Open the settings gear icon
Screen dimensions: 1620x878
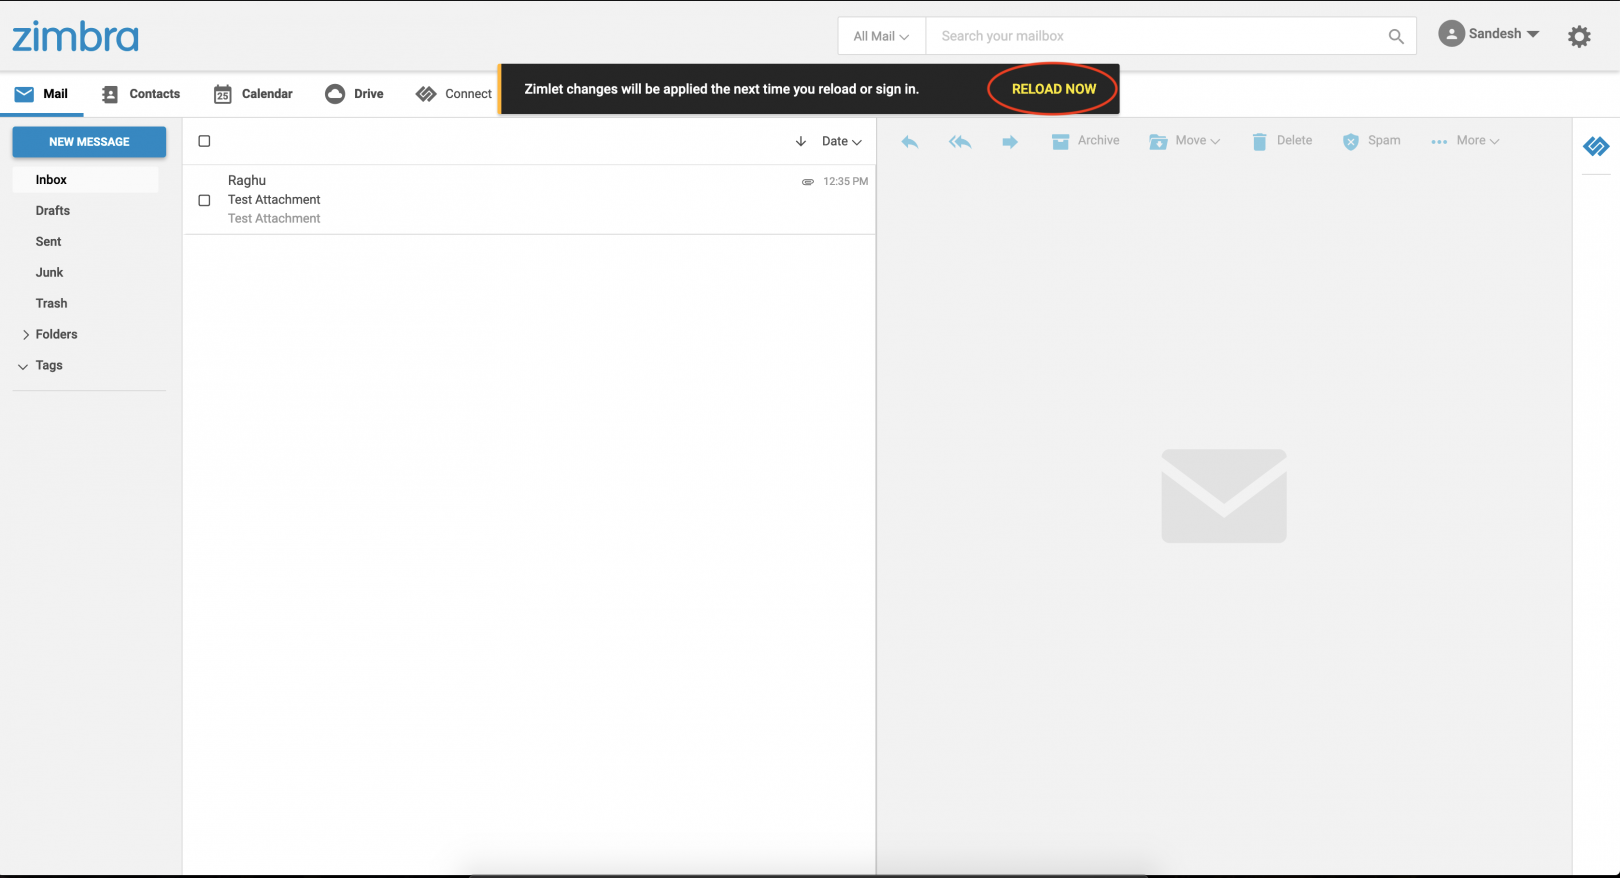[x=1579, y=37]
